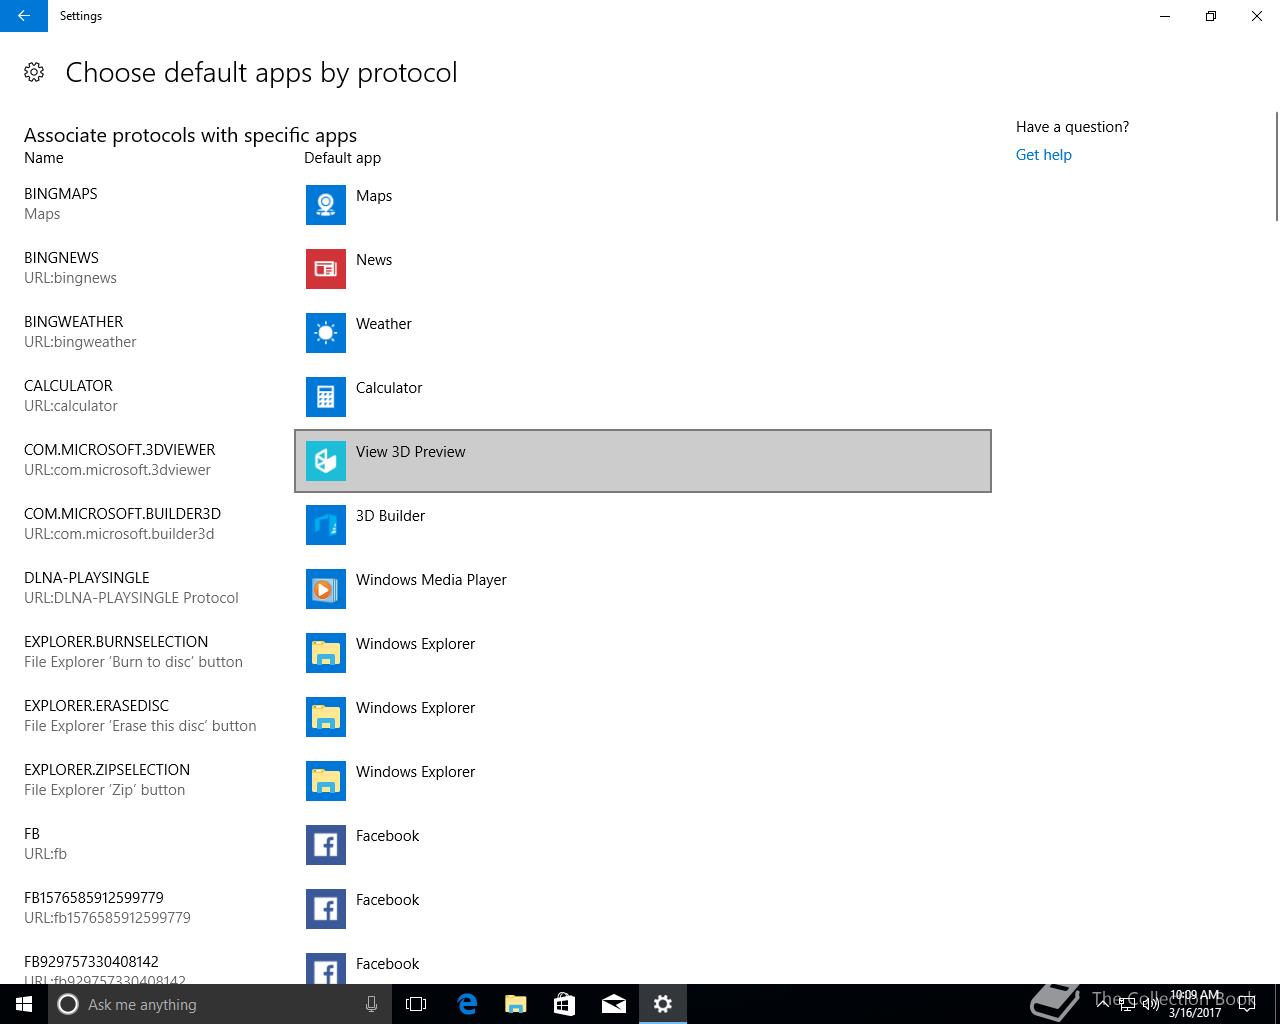Click the URL:DLNA-PLAYSINGLE Protocol description

[131, 598]
